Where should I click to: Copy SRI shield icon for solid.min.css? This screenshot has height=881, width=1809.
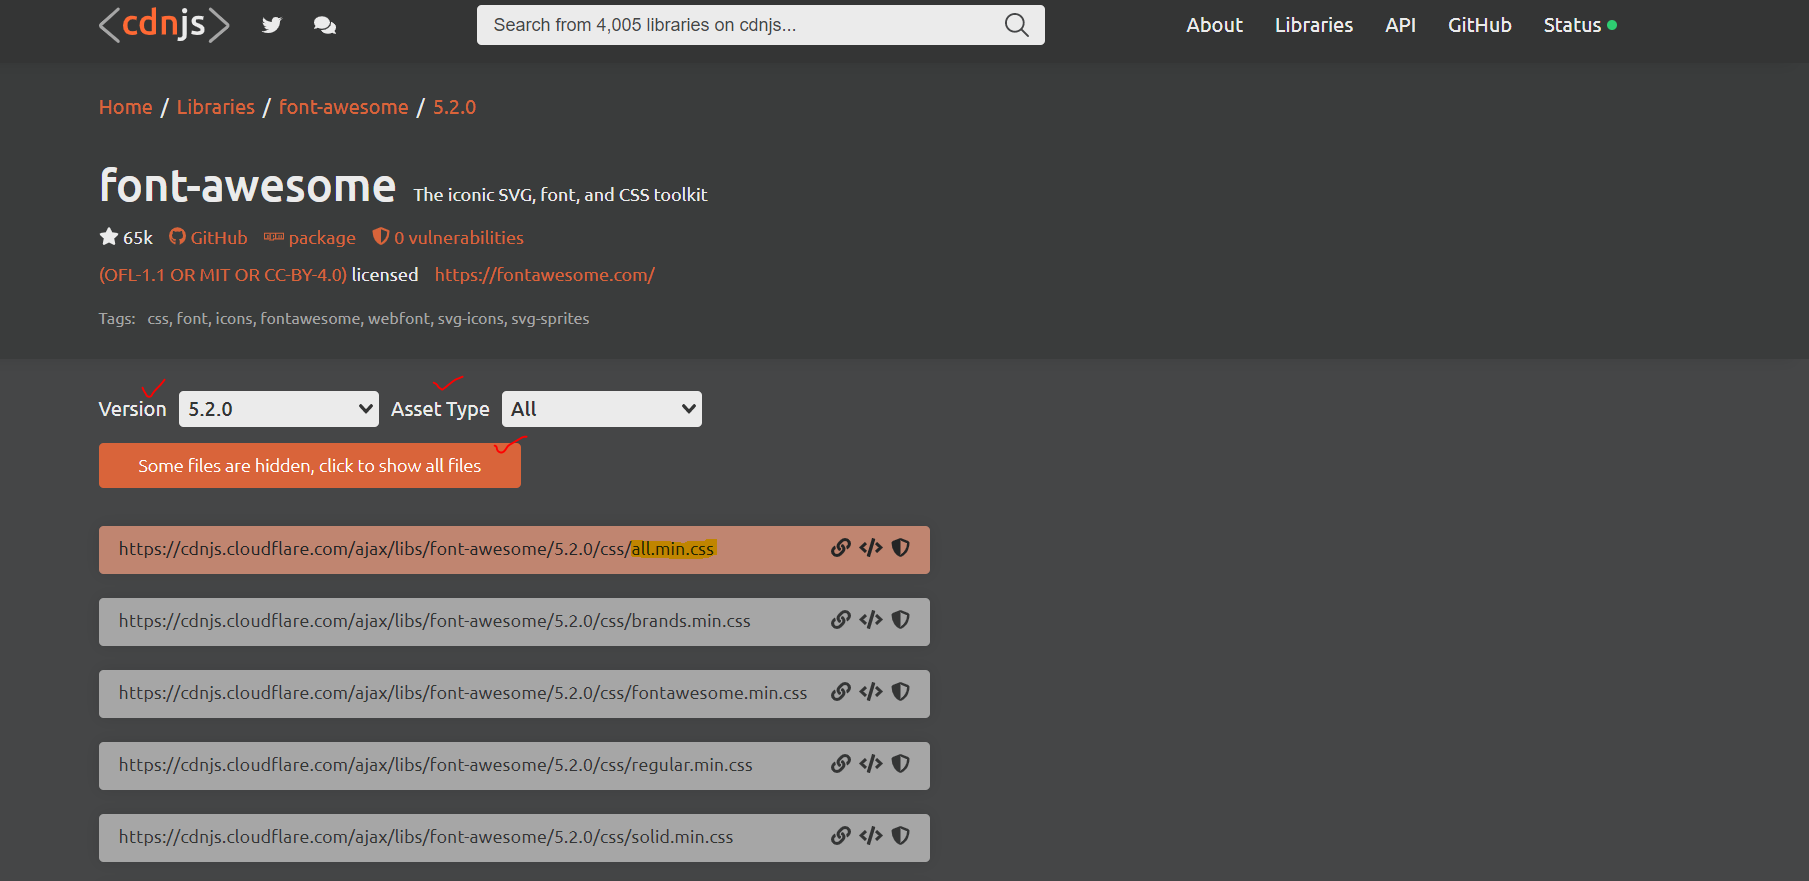[x=900, y=836]
